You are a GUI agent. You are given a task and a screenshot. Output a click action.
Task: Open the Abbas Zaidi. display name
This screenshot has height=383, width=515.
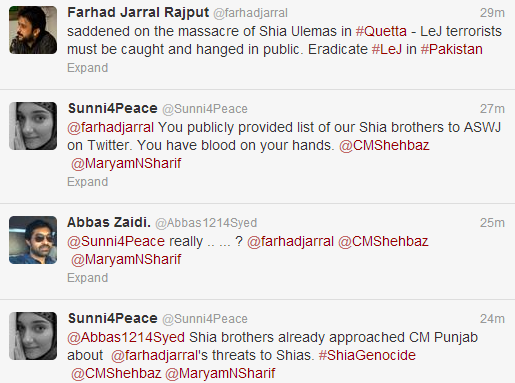pyautogui.click(x=109, y=222)
